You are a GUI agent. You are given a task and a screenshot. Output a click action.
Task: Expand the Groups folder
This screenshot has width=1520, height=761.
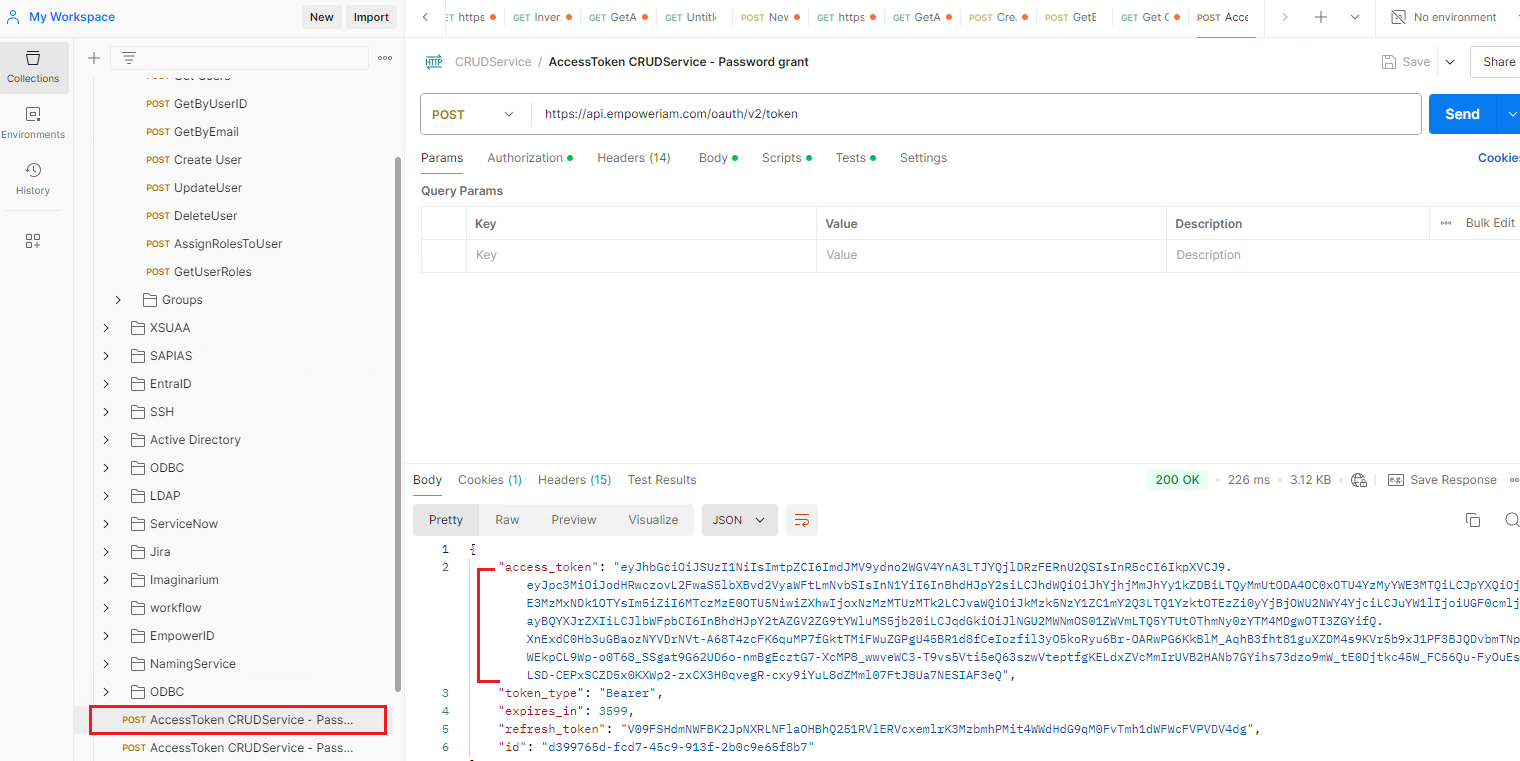(118, 300)
